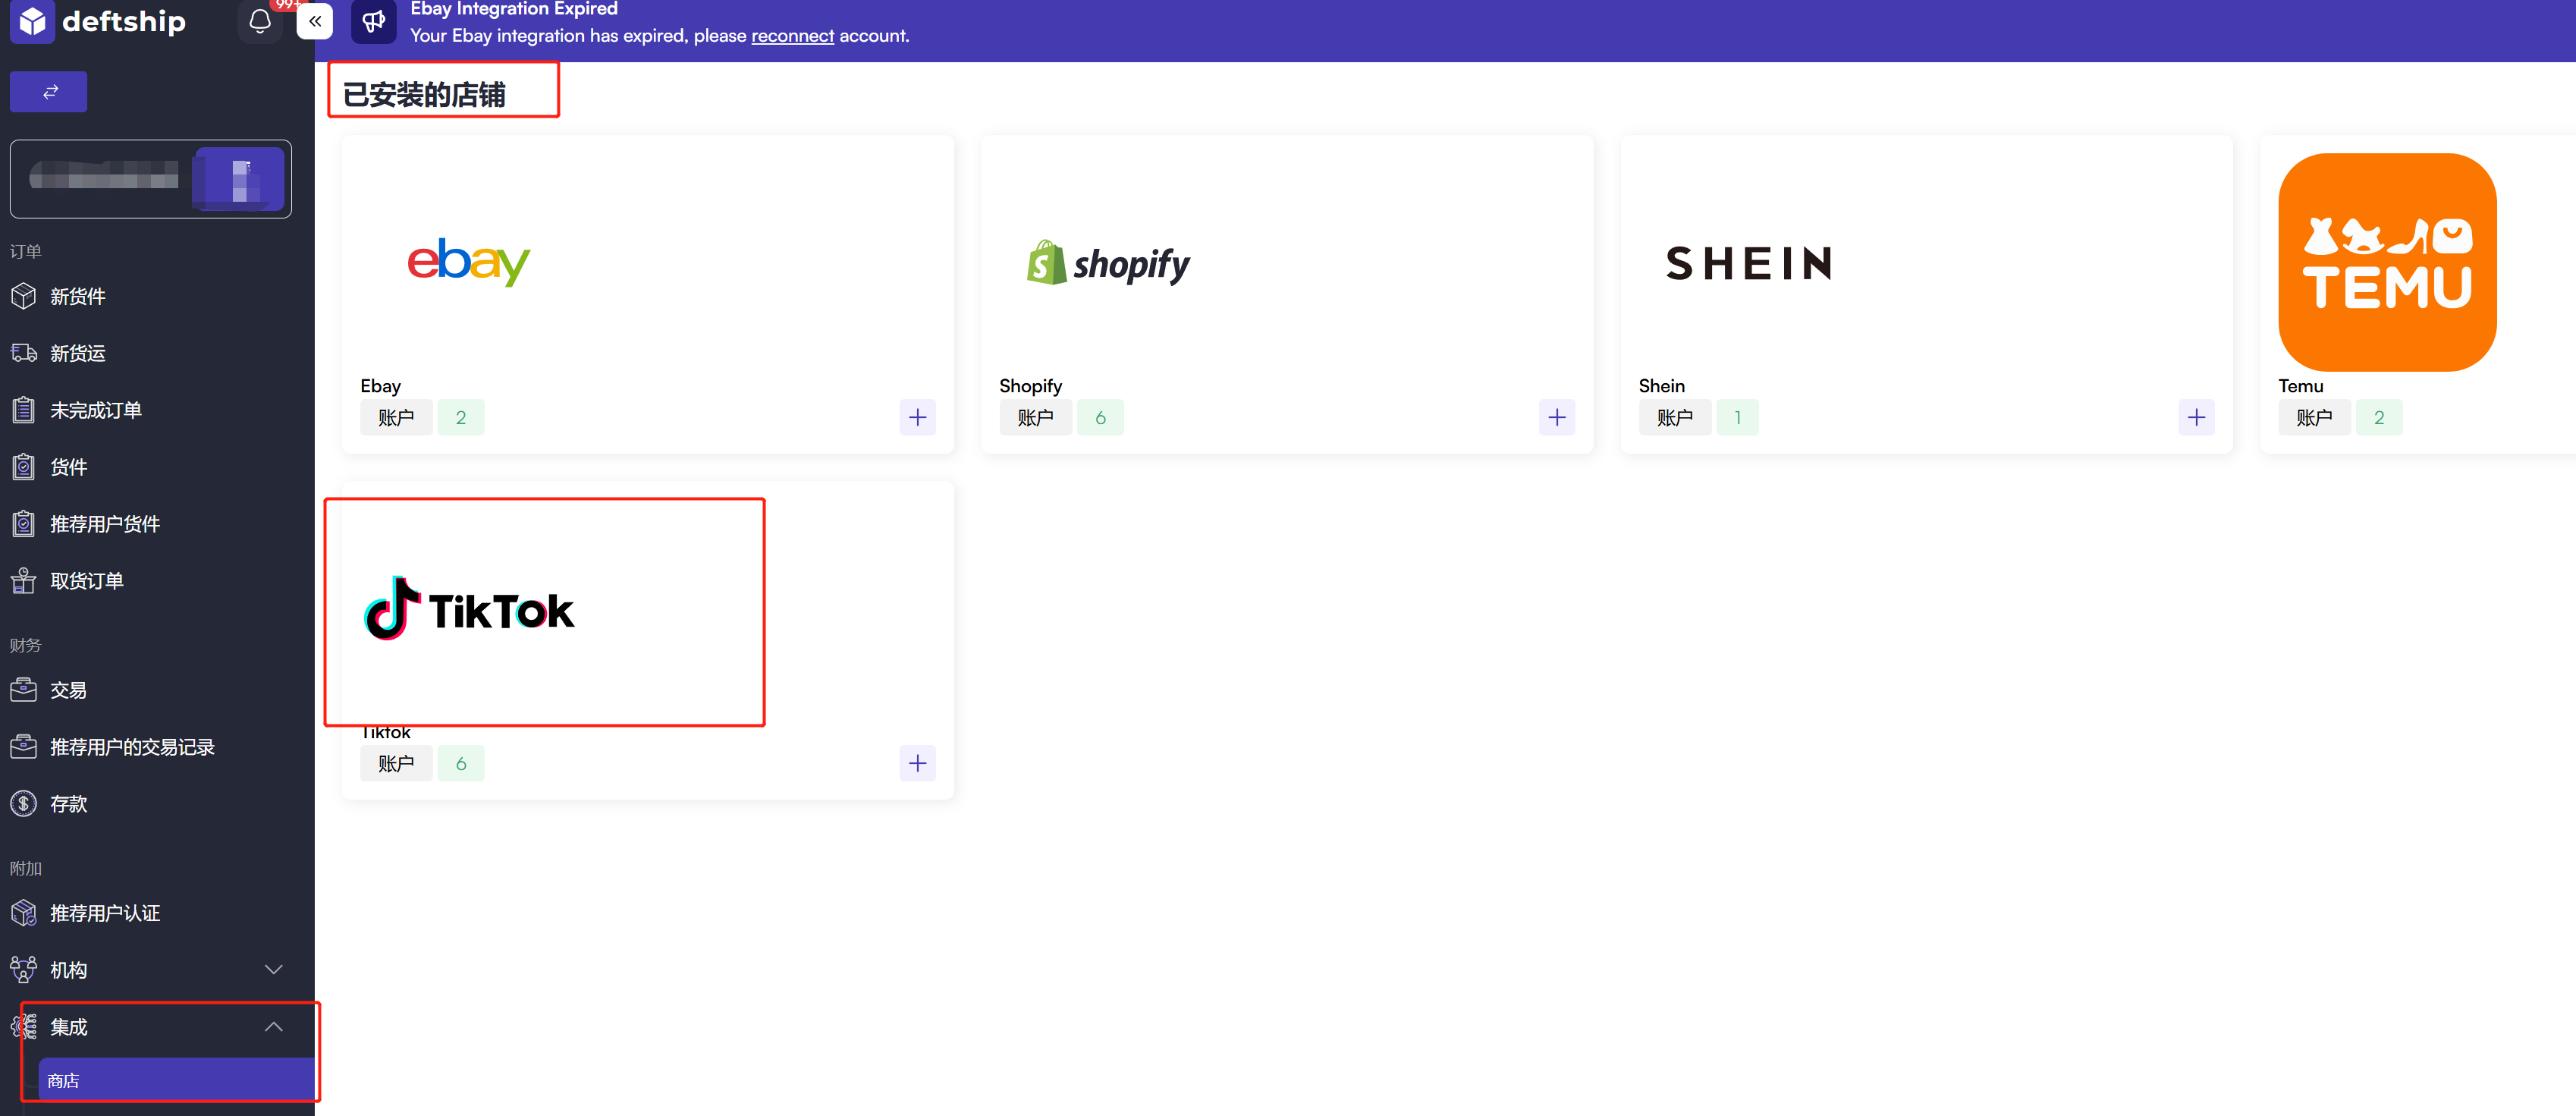Click the Shopify logo
The width and height of the screenshot is (2576, 1116).
[x=1108, y=263]
